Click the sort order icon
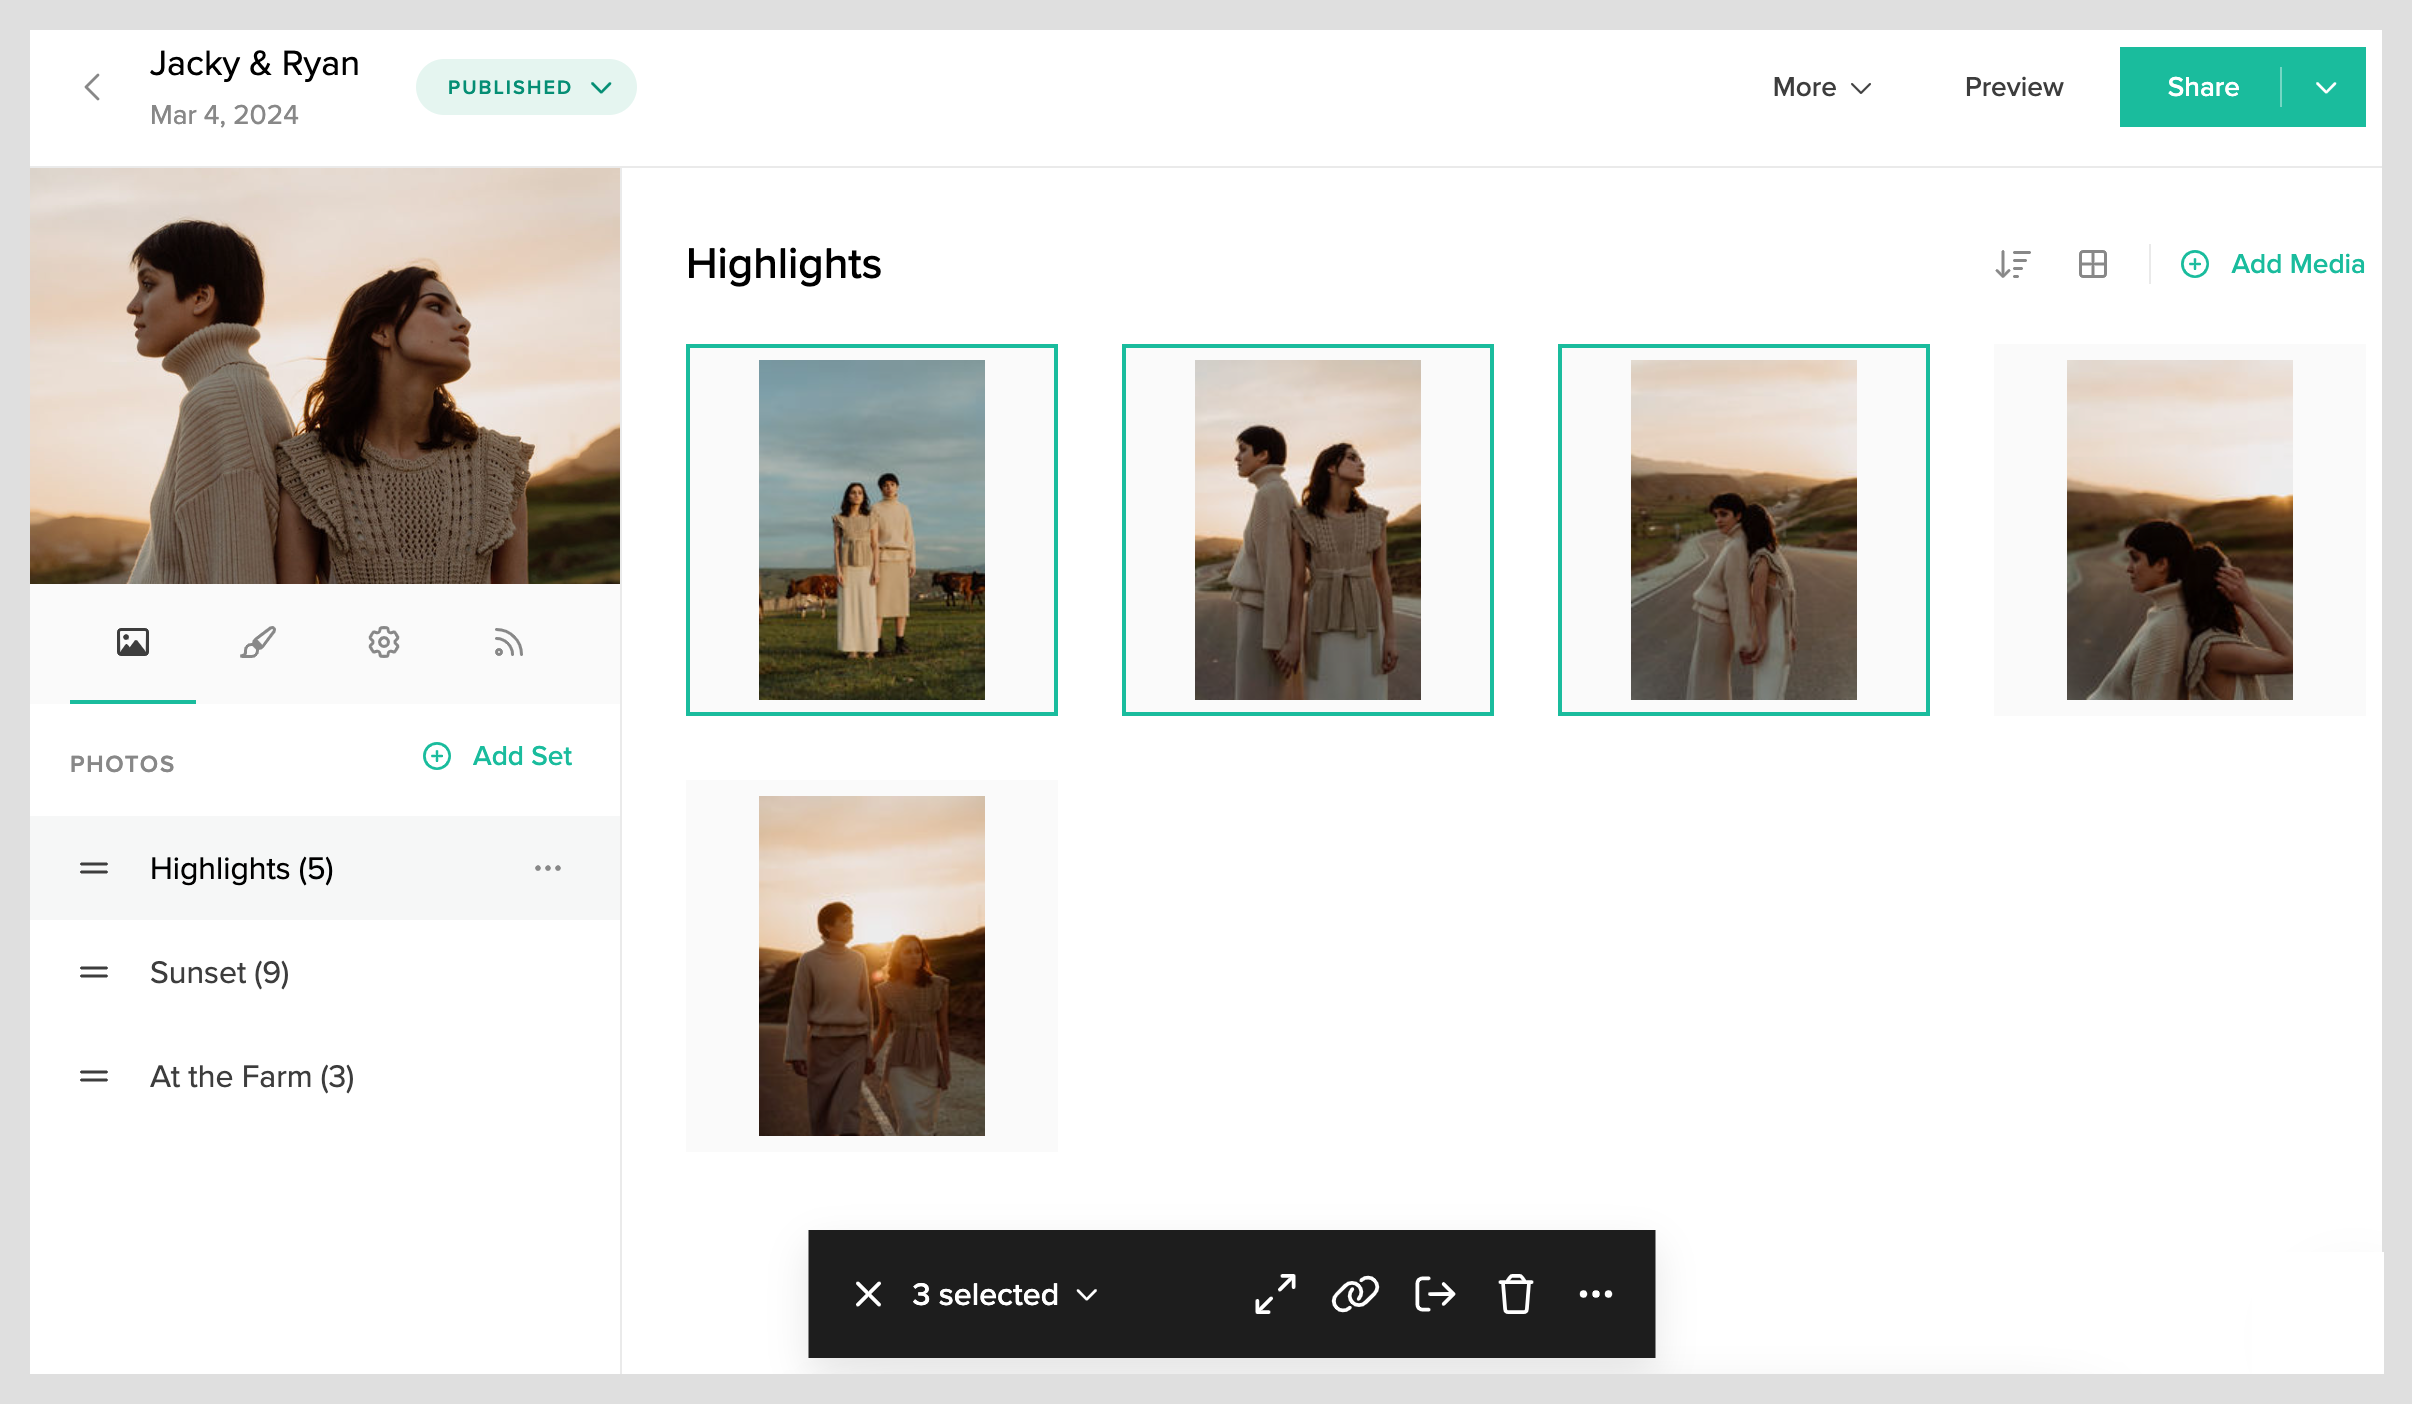This screenshot has height=1404, width=2412. (x=2012, y=264)
